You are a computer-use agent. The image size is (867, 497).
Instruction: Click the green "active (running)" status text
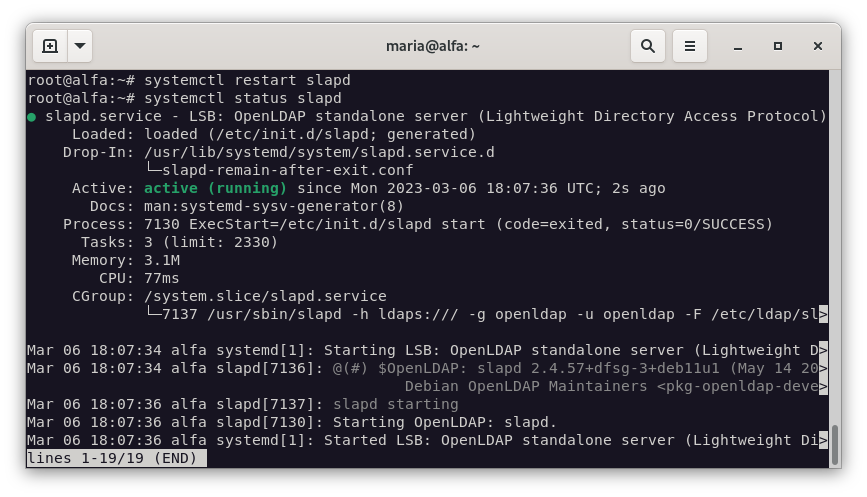click(215, 188)
